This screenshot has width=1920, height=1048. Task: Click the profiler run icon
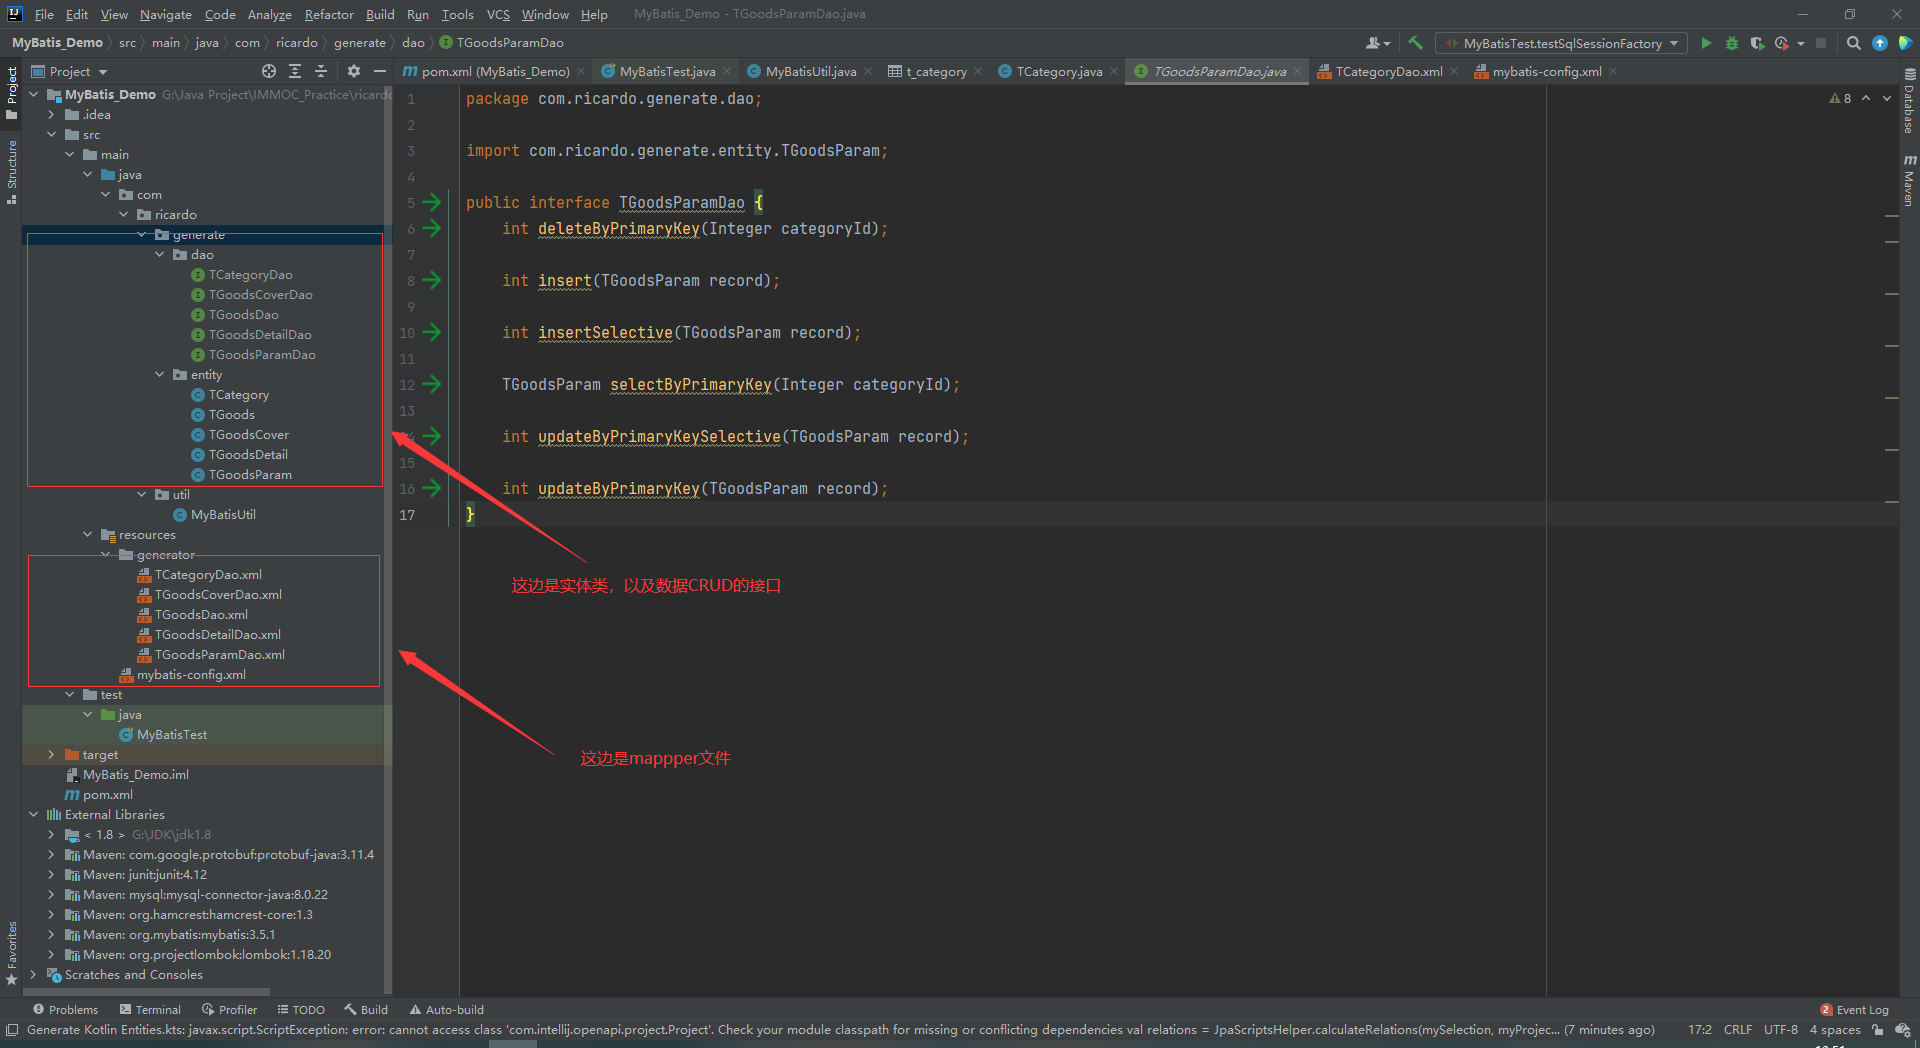pyautogui.click(x=1782, y=43)
